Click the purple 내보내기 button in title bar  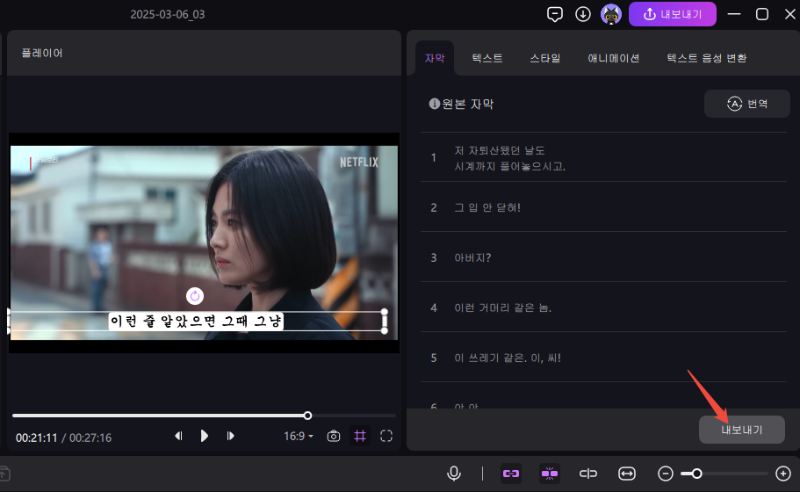click(x=672, y=14)
